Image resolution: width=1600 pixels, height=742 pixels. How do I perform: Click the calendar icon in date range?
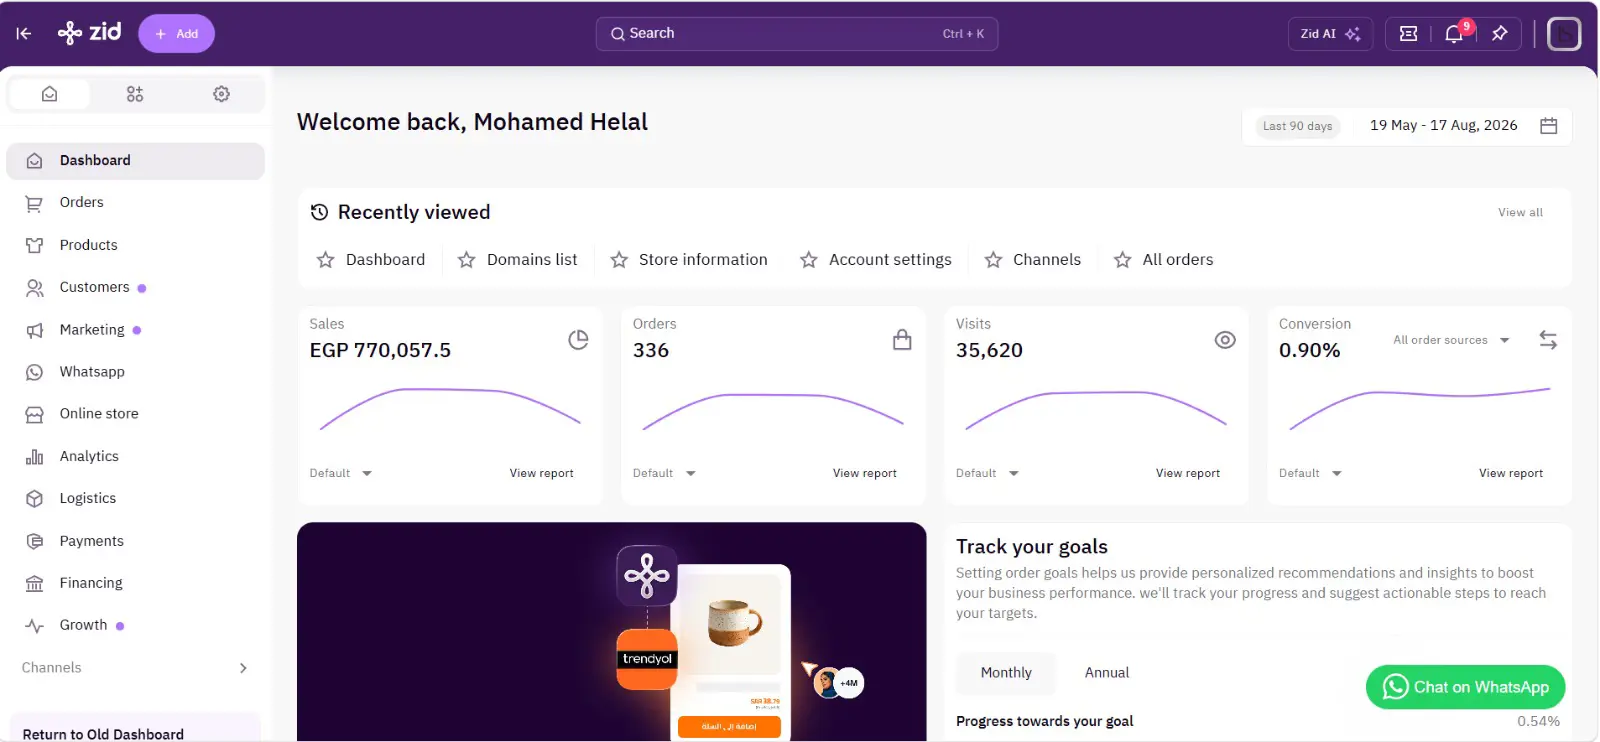(x=1548, y=126)
